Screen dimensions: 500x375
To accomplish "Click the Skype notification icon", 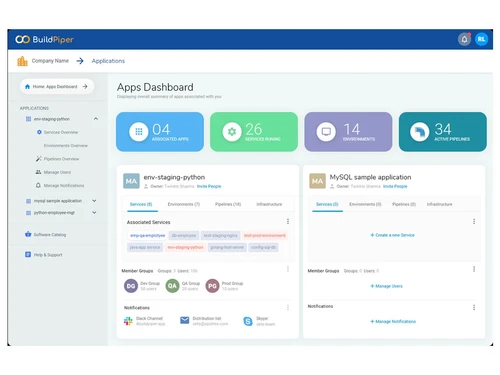I will pyautogui.click(x=248, y=321).
